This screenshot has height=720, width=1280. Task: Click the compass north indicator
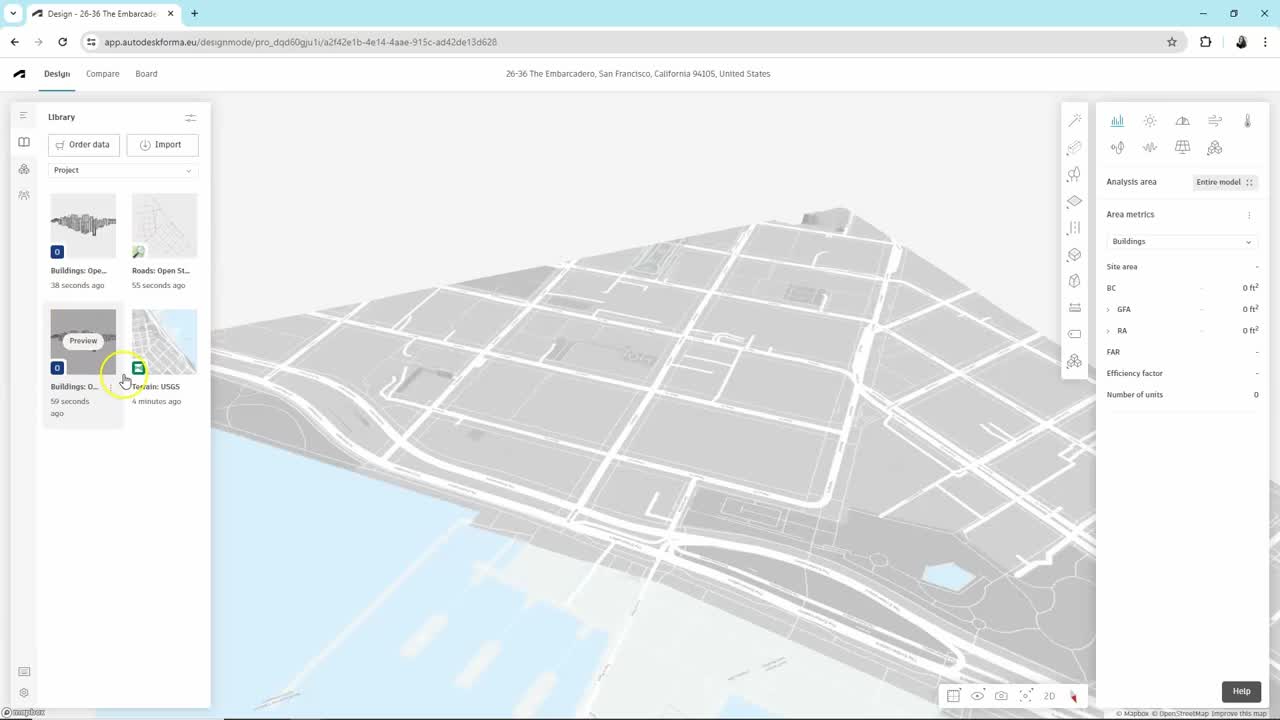pos(1073,696)
